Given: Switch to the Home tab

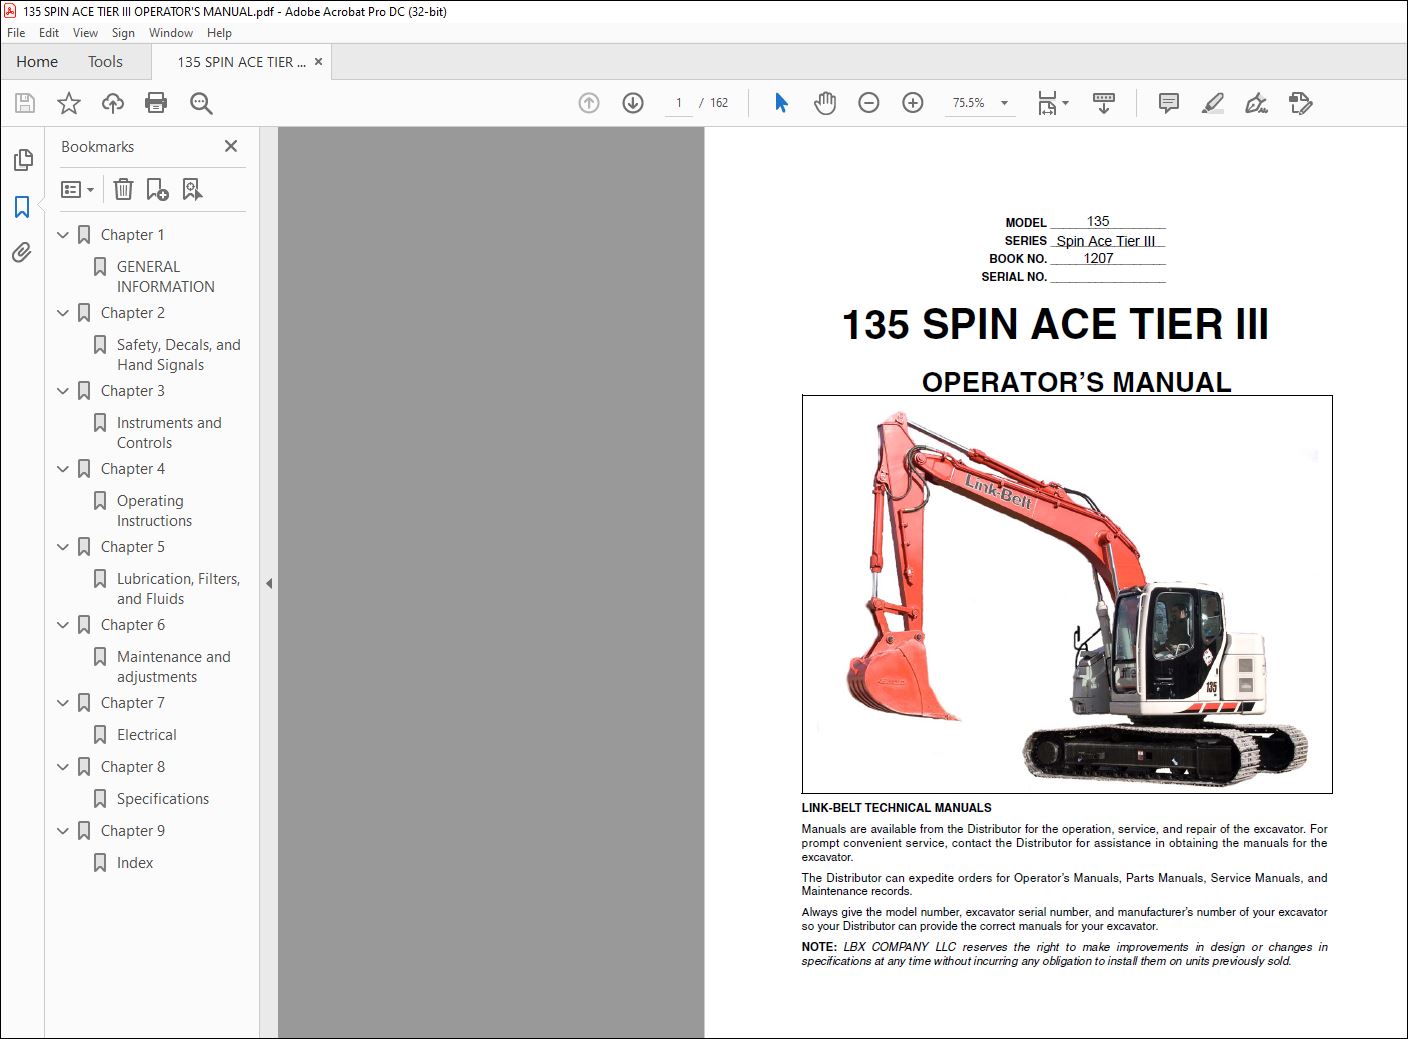Looking at the screenshot, I should 37,62.
